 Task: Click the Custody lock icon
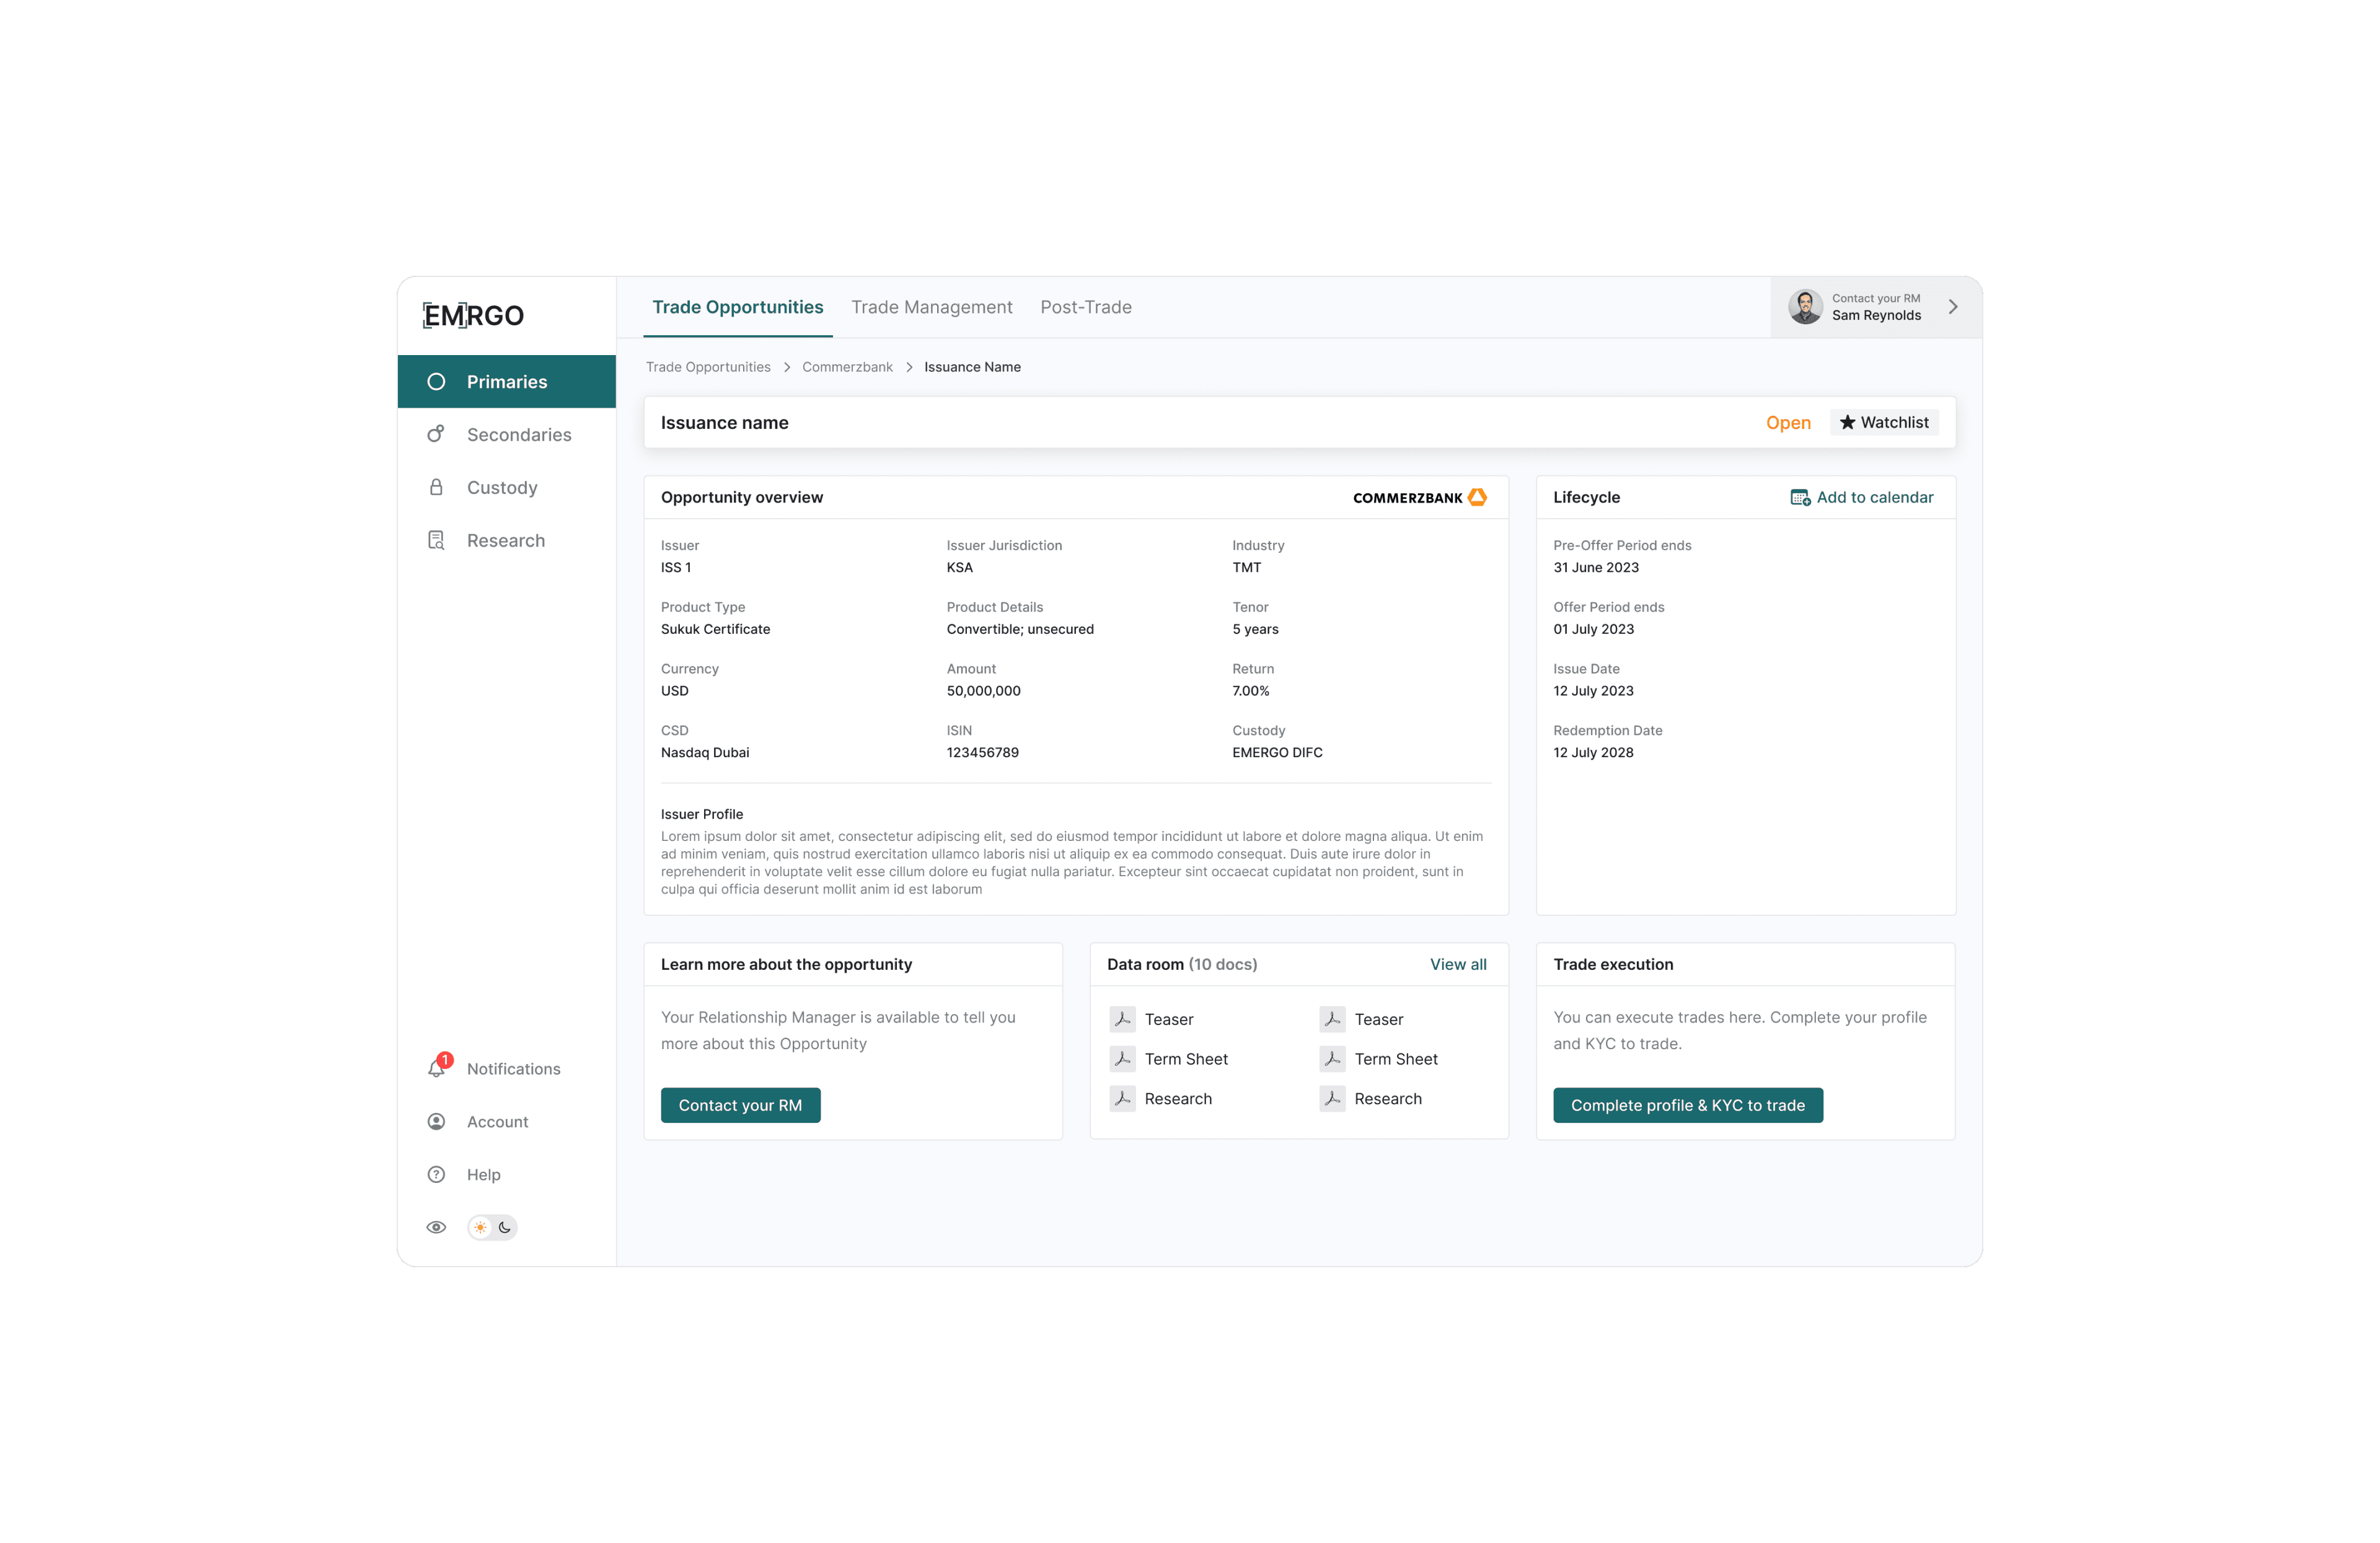coord(436,487)
